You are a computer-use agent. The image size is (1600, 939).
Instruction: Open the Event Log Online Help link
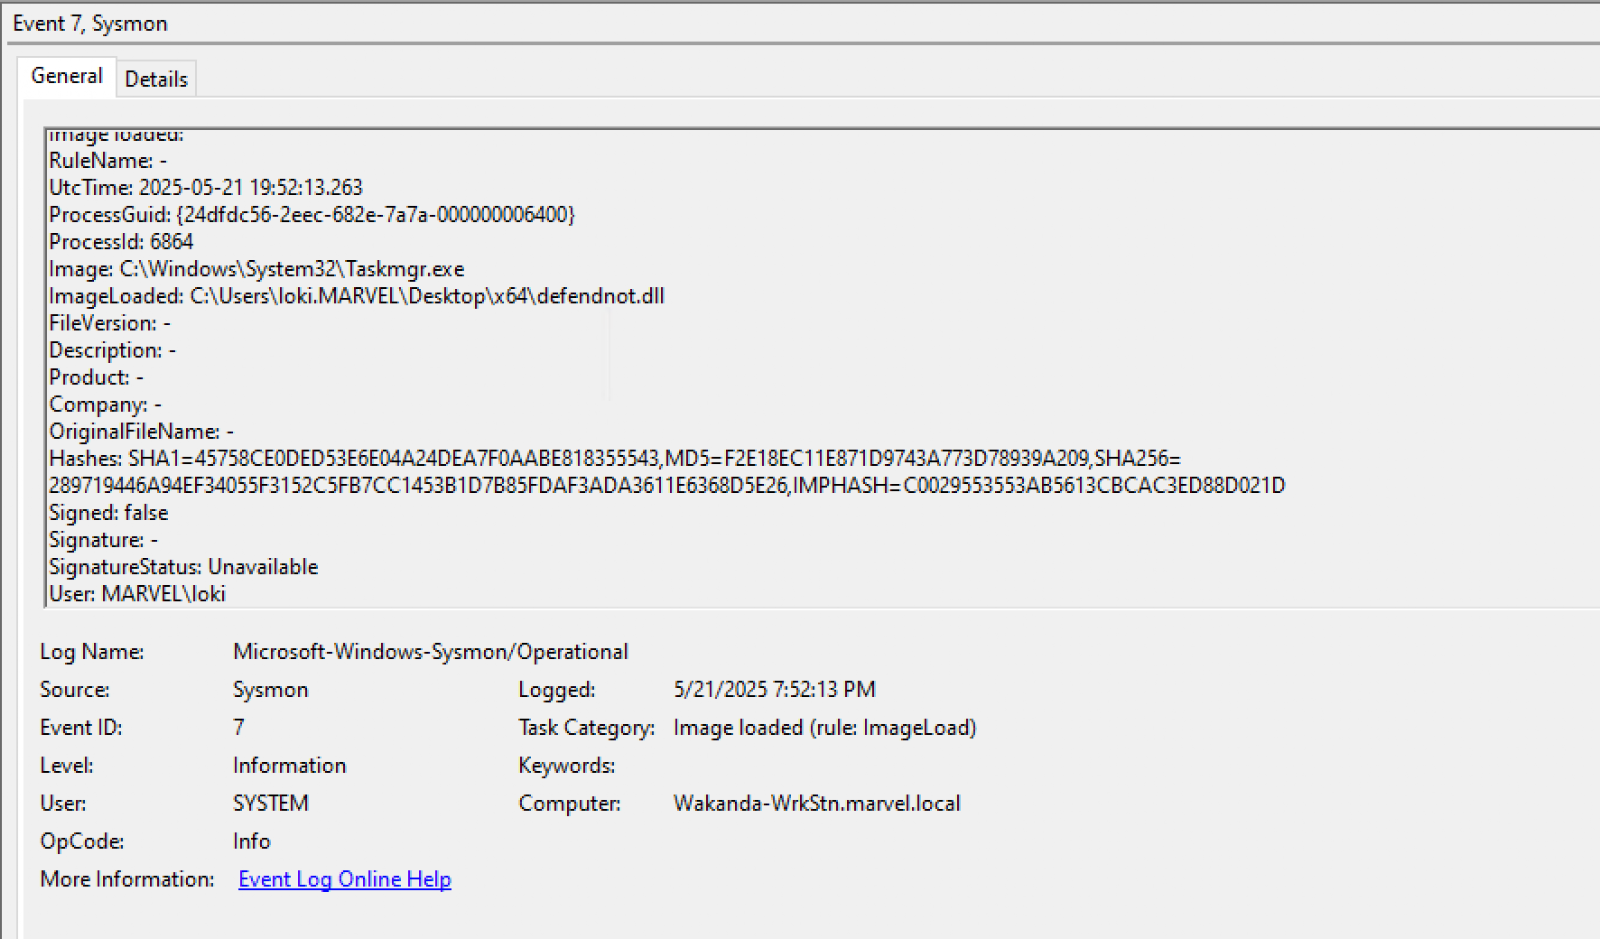(x=345, y=879)
